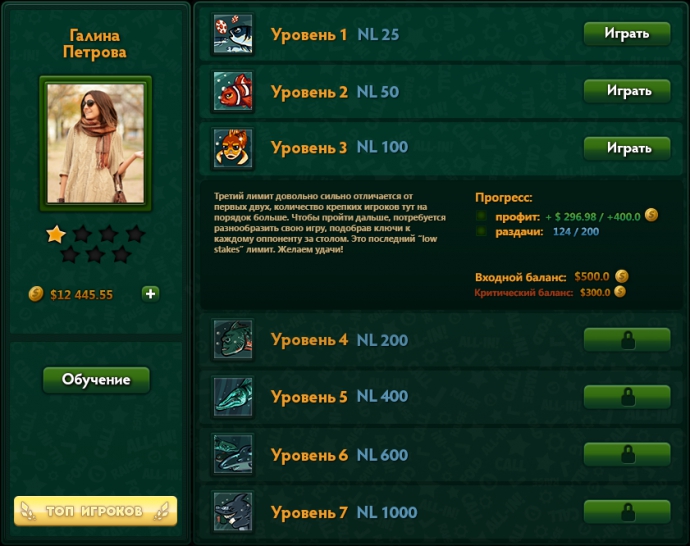Expand the Уровень 4 NL 200 row

click(x=441, y=340)
